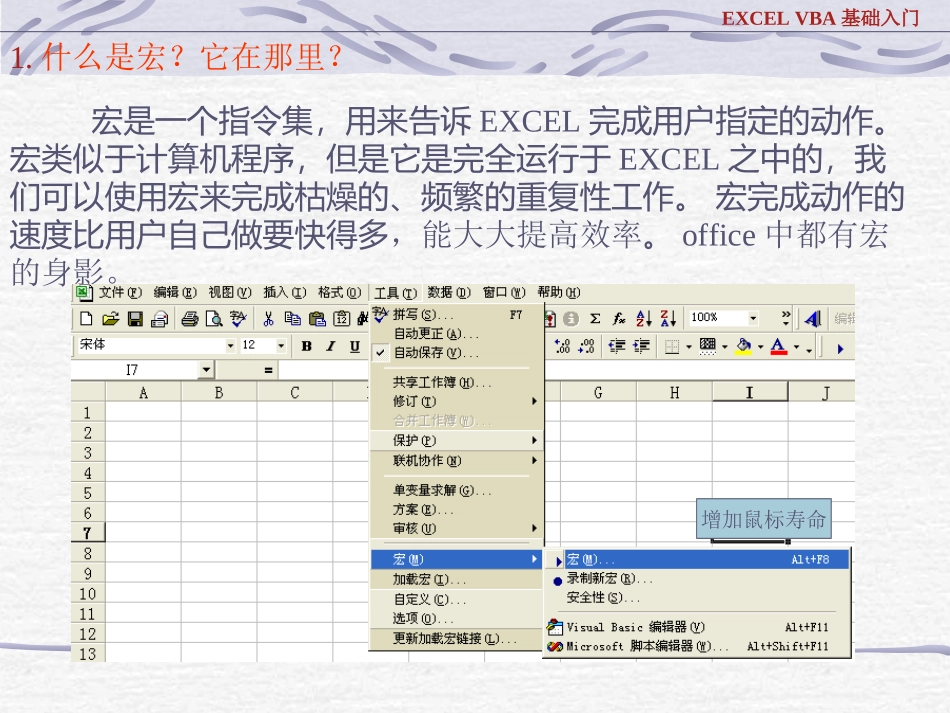Viewport: 950px width, 713px height.
Task: Click the Print Preview magnifier icon
Action: pos(214,319)
